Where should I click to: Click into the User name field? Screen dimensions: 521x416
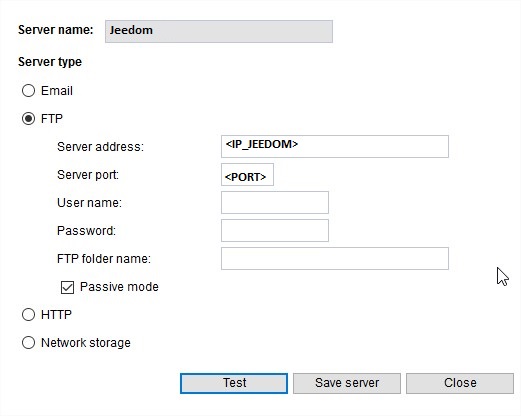(275, 202)
